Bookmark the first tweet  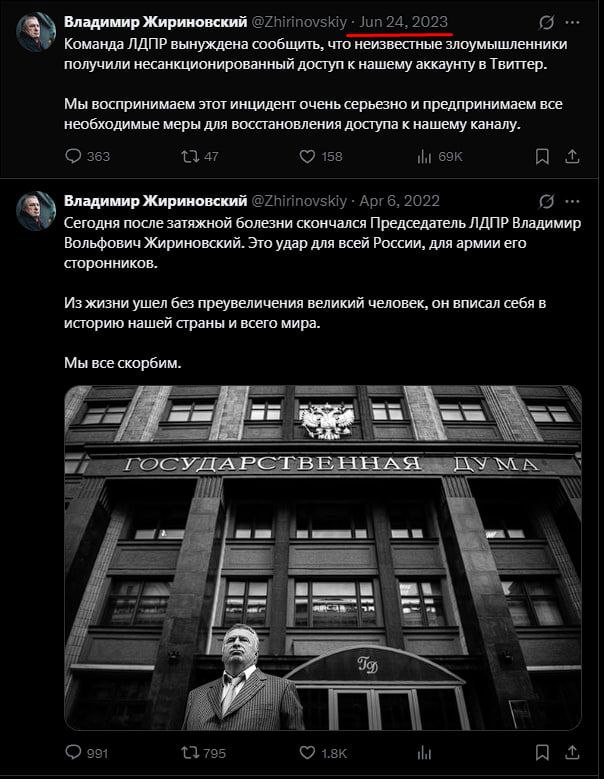pos(542,156)
